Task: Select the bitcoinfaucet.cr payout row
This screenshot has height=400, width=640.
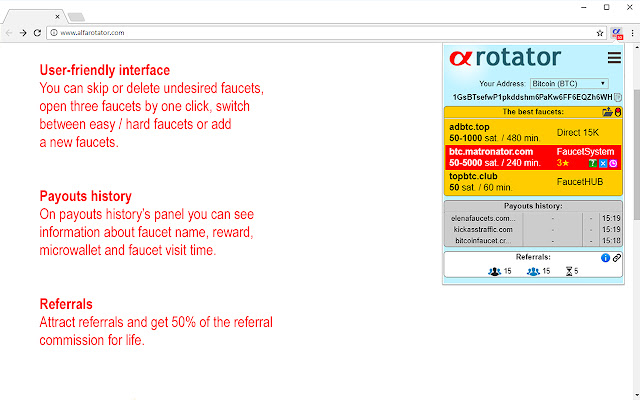Action: coord(533,241)
